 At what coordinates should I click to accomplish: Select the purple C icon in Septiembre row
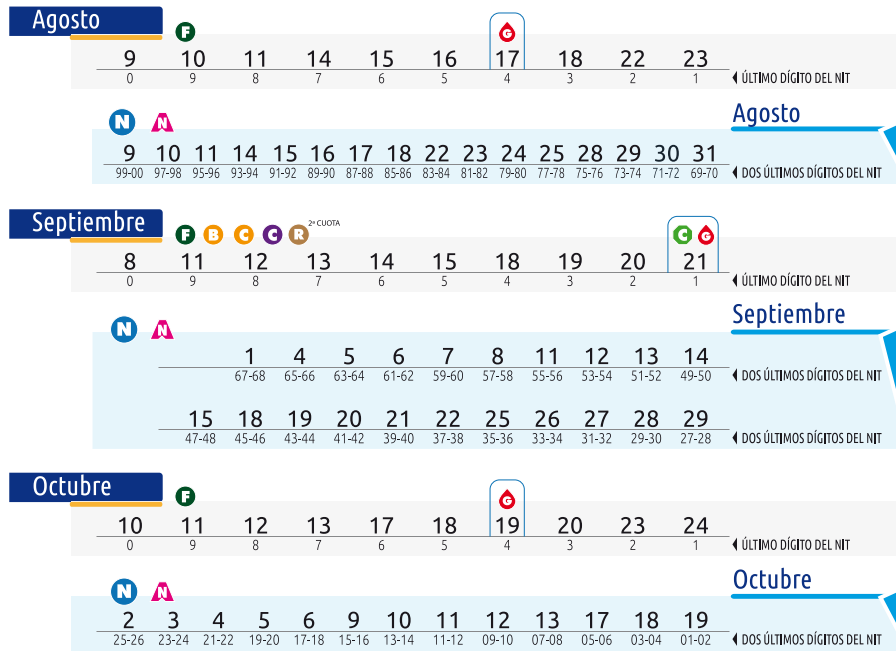271,235
